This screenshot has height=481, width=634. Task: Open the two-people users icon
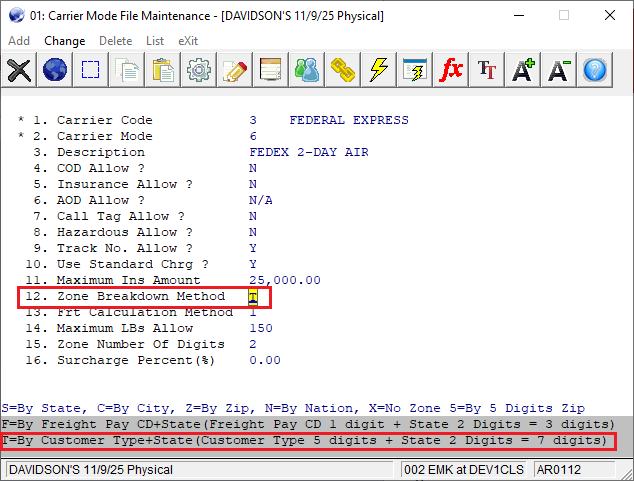307,70
